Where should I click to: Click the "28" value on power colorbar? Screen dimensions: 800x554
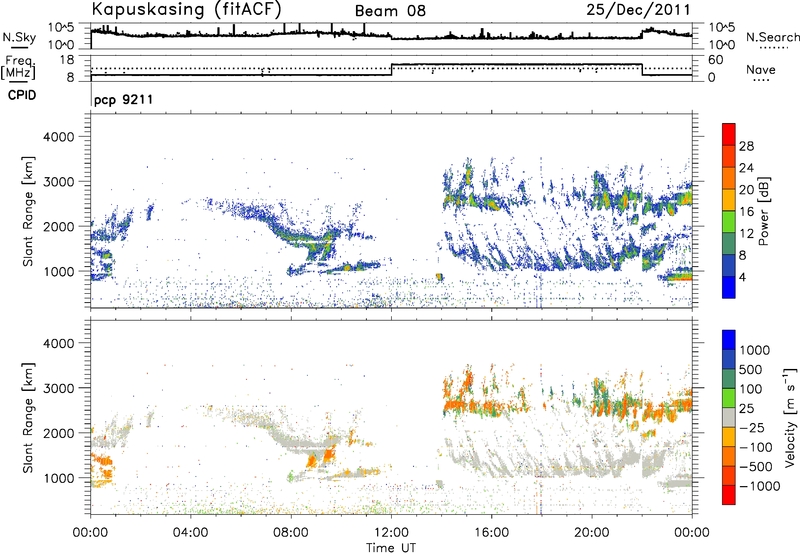coord(746,146)
